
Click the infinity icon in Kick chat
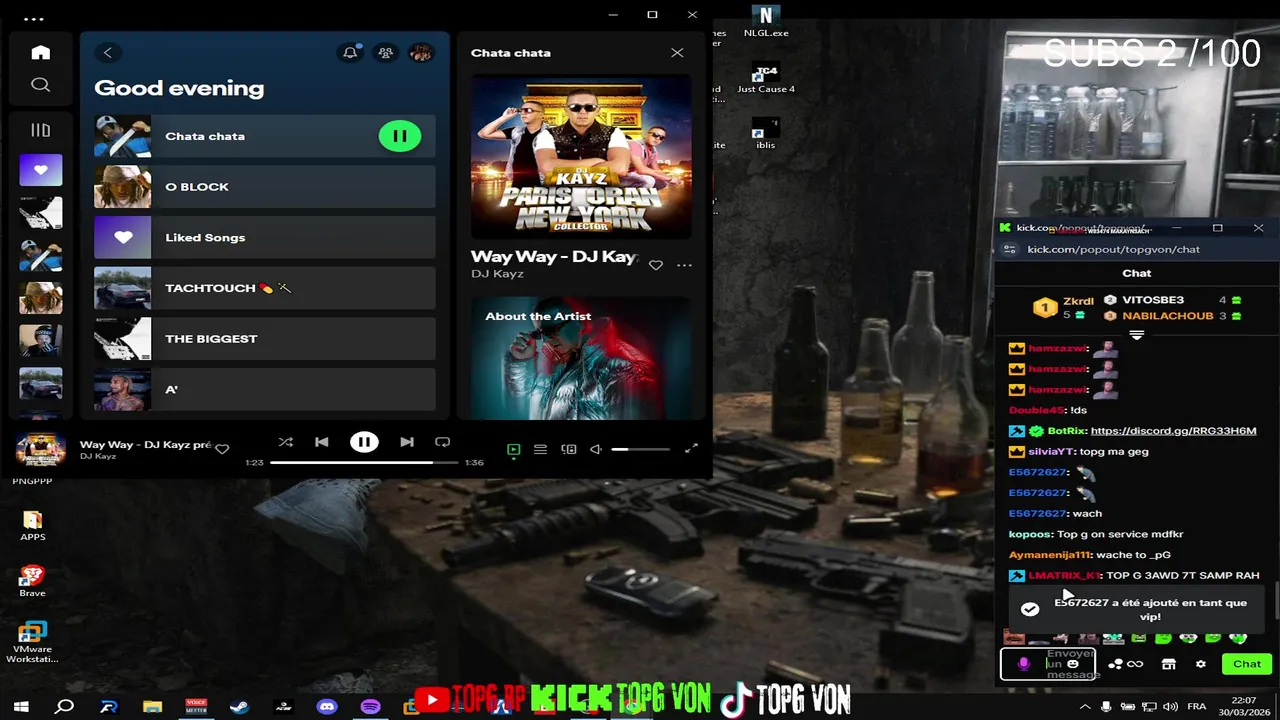[x=1135, y=664]
